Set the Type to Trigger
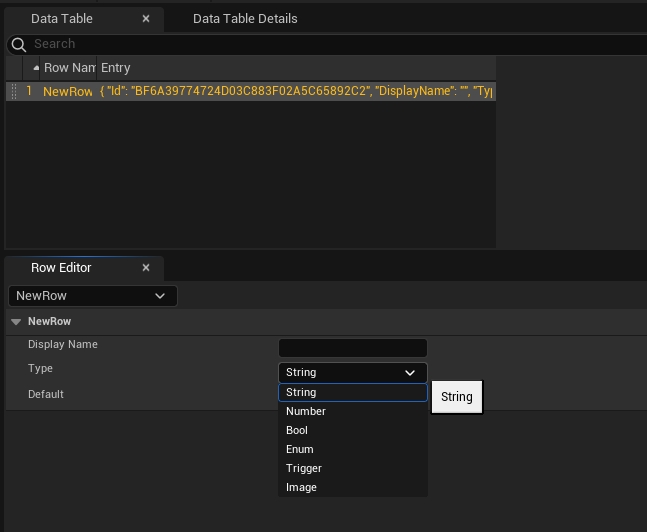 pyautogui.click(x=304, y=468)
